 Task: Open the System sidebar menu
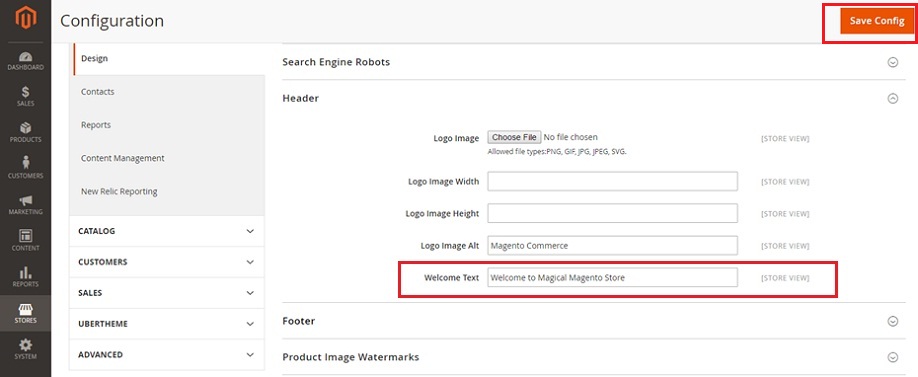[25, 349]
